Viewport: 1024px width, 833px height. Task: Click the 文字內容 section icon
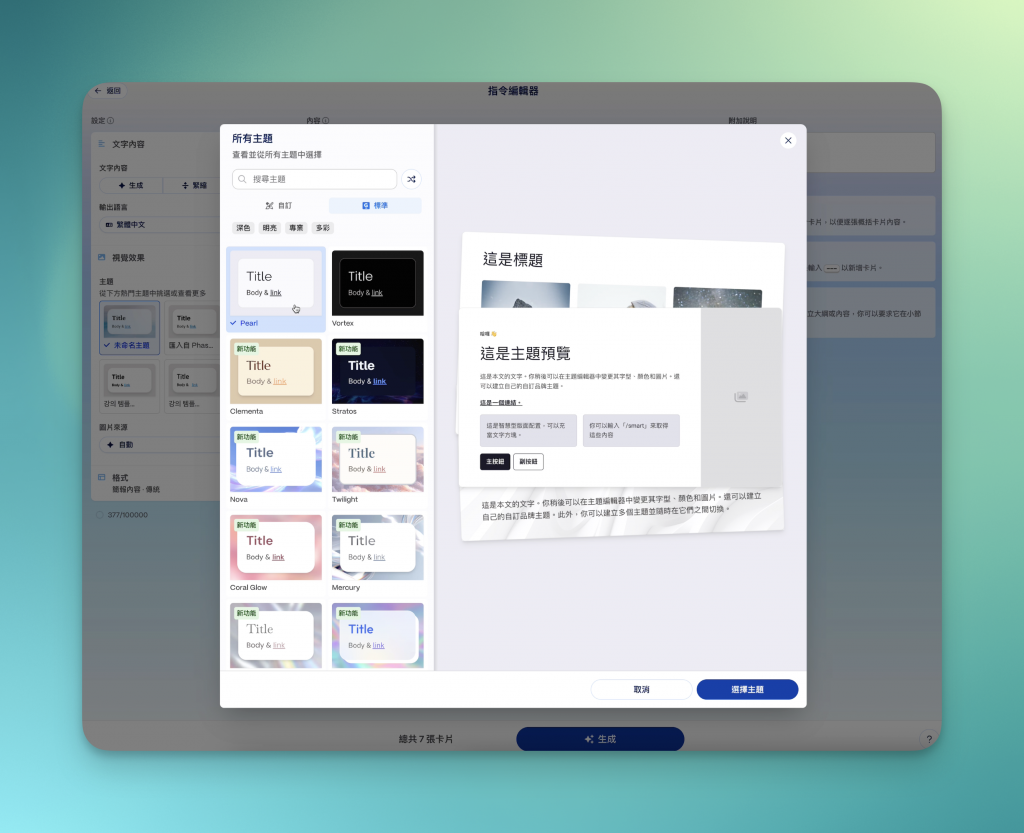[102, 144]
